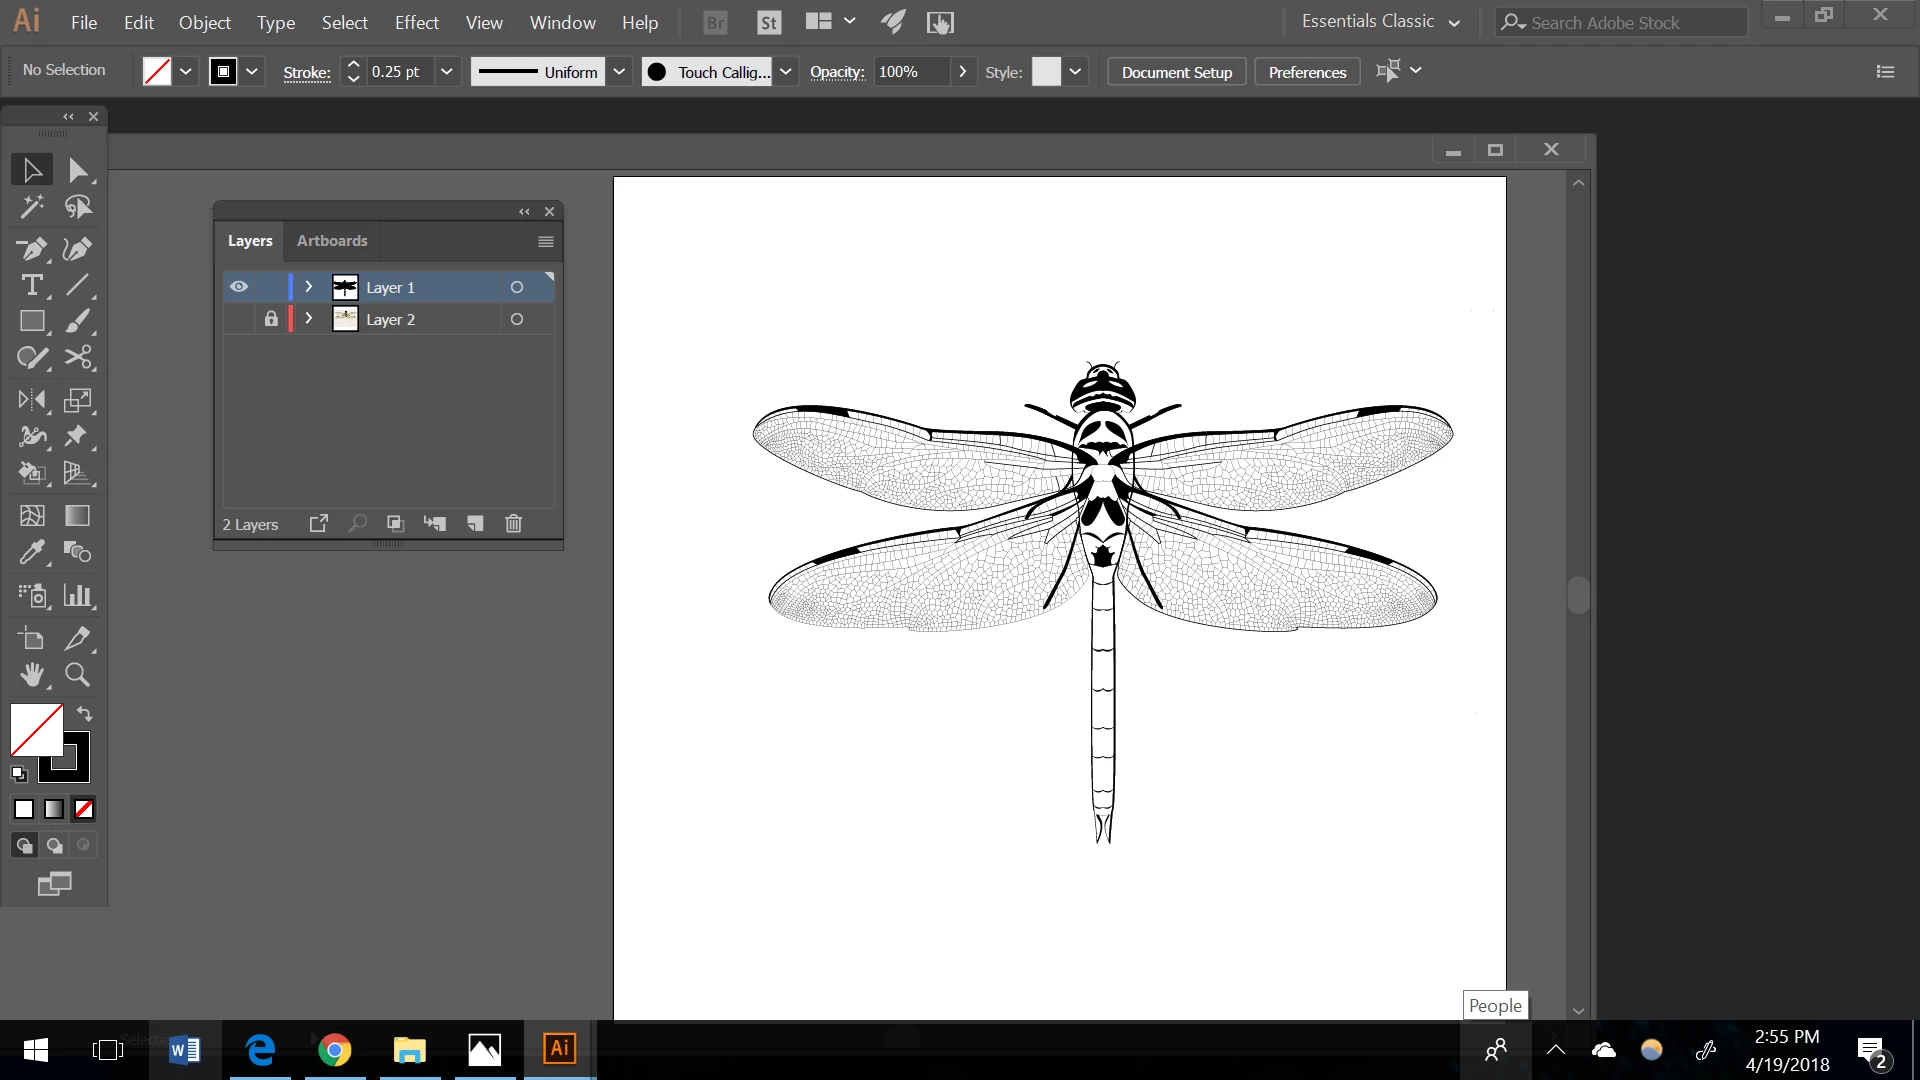Viewport: 1920px width, 1080px height.
Task: Toggle the visibility box for Layer 2
Action: point(239,319)
